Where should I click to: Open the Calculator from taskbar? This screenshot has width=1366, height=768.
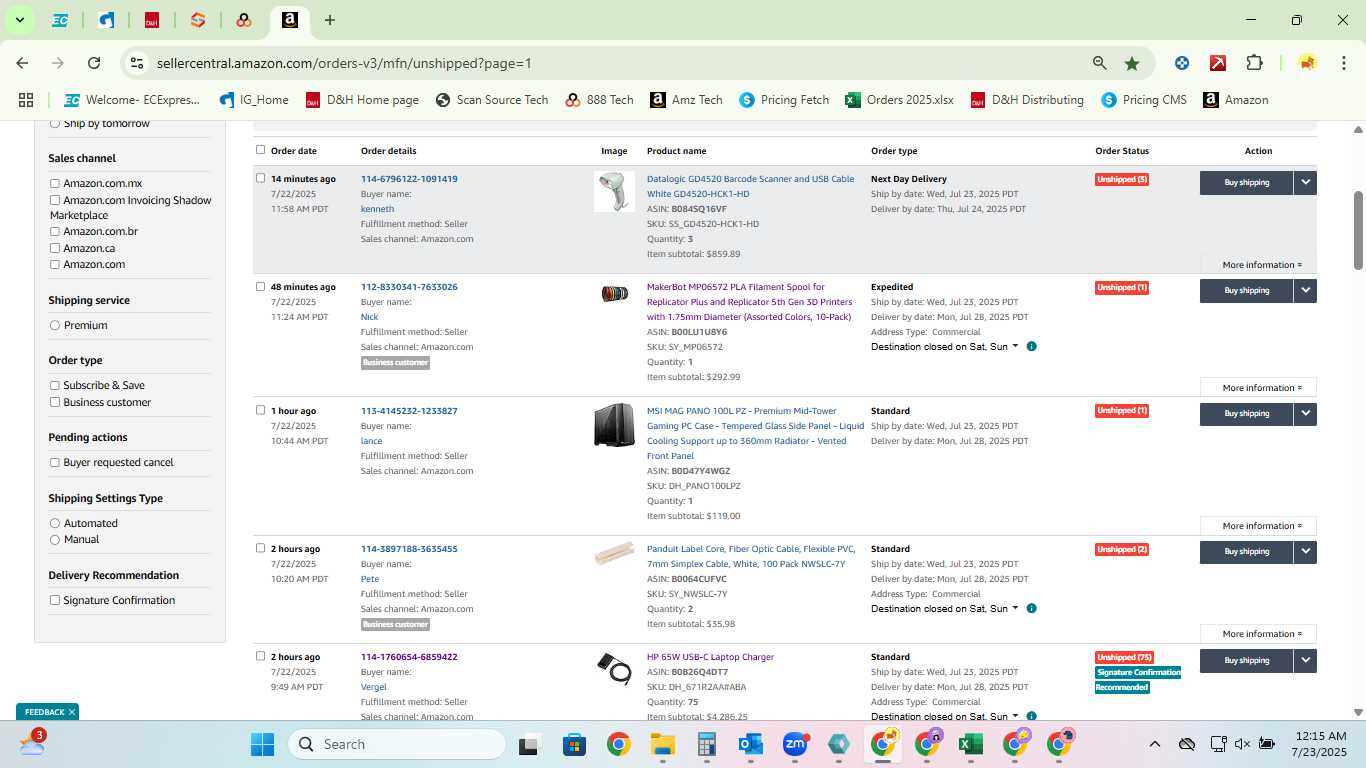tap(706, 744)
